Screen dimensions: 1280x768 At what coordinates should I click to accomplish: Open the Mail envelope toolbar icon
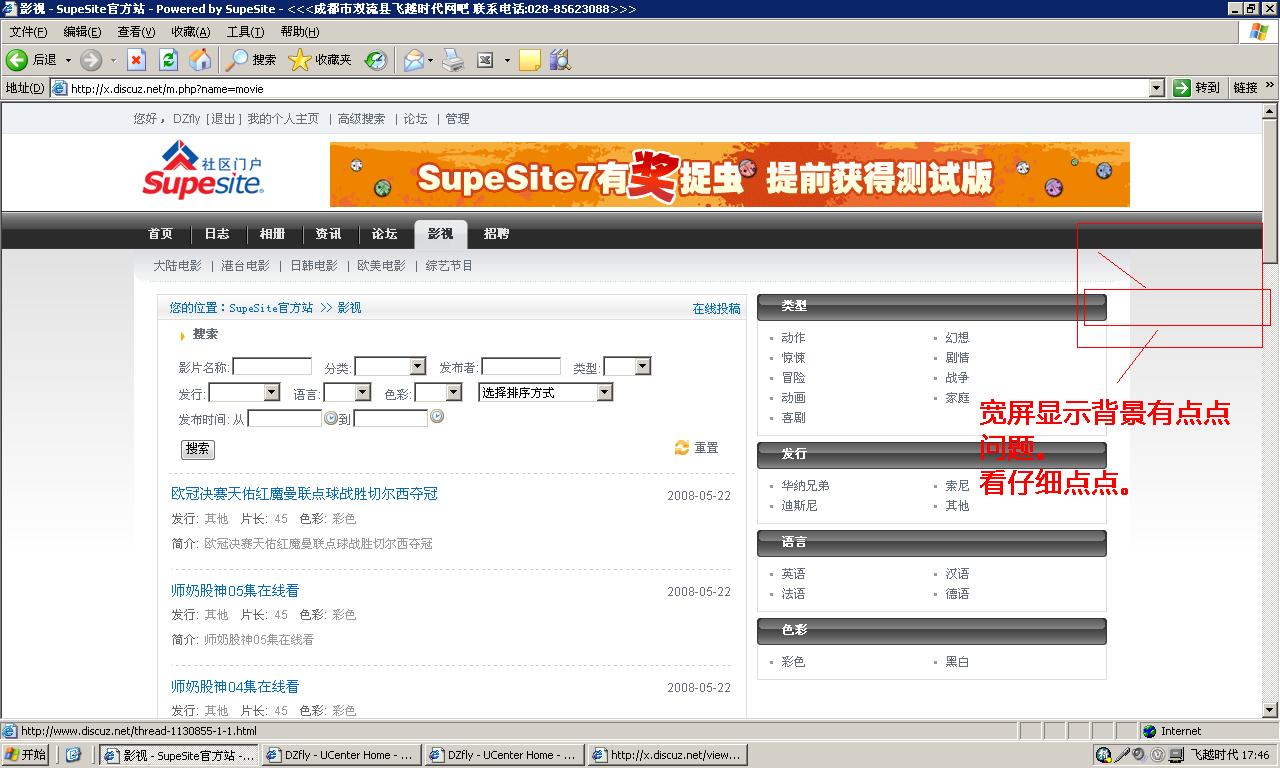(x=413, y=60)
